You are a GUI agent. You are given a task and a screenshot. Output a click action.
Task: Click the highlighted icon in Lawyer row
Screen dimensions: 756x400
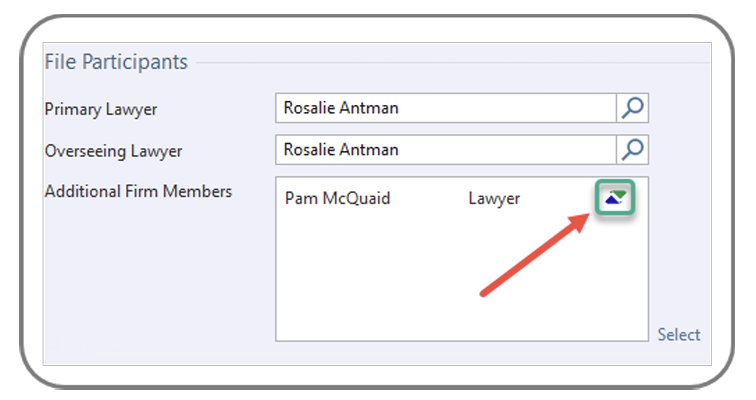(615, 197)
